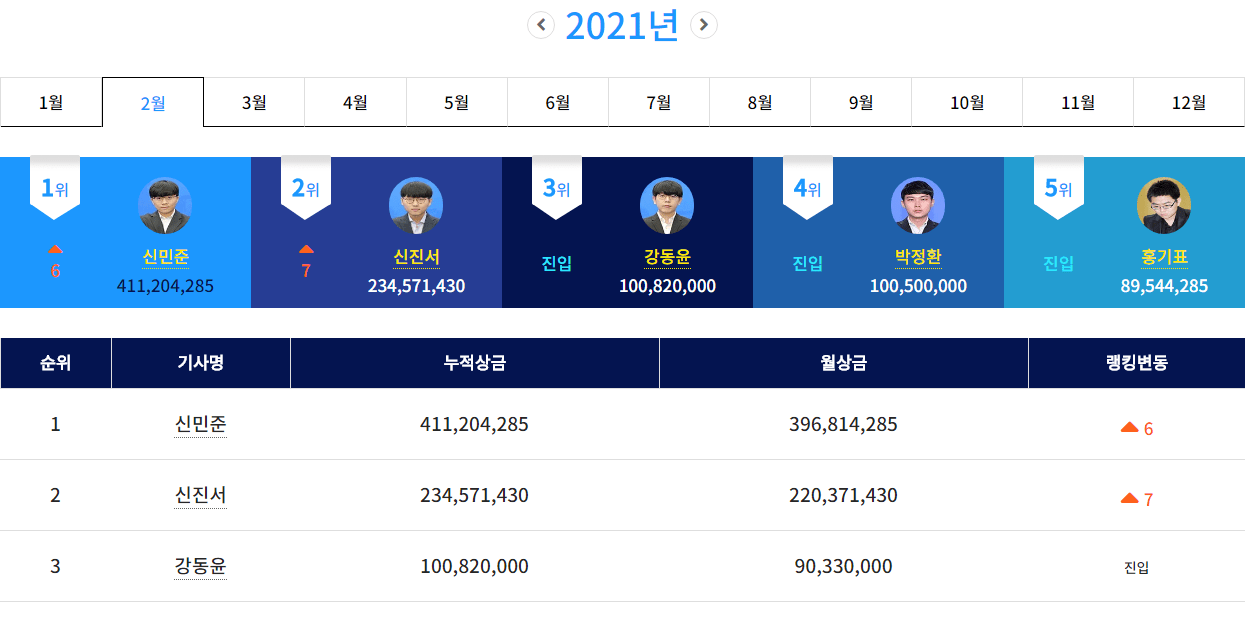1247x623 pixels.
Task: Select the 12월 month tab
Action: pos(1189,102)
